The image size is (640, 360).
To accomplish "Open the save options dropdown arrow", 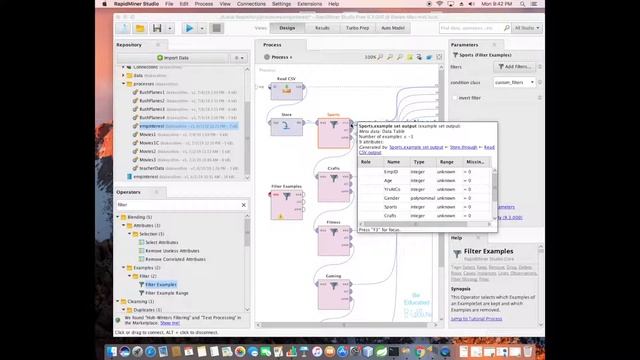I will coord(169,29).
